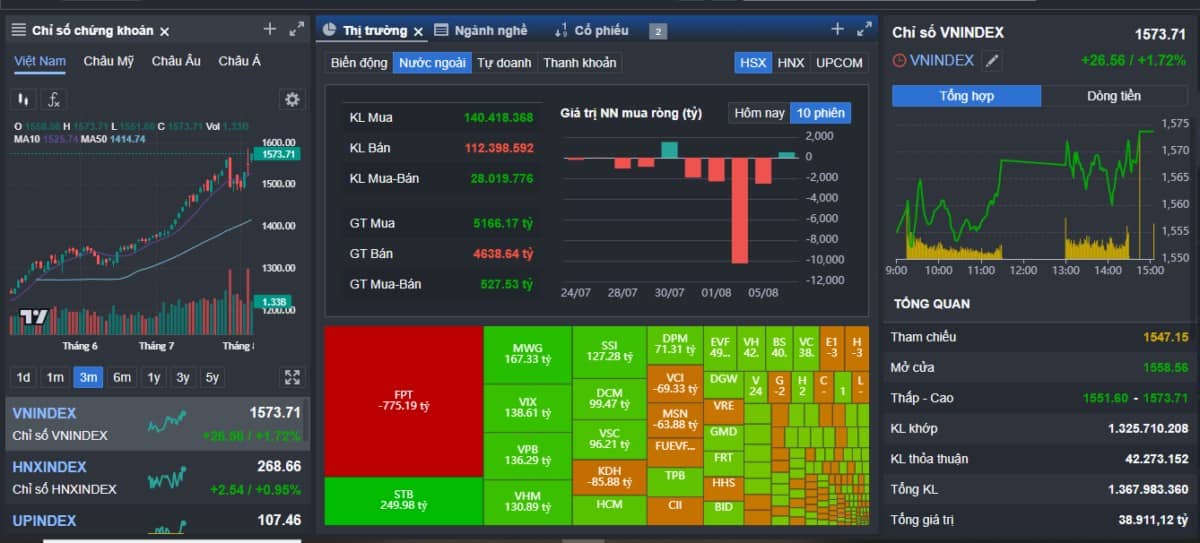Screen dimensions: 1200x543
Task: Select the Việt Nam region tab
Action: pyautogui.click(x=40, y=61)
